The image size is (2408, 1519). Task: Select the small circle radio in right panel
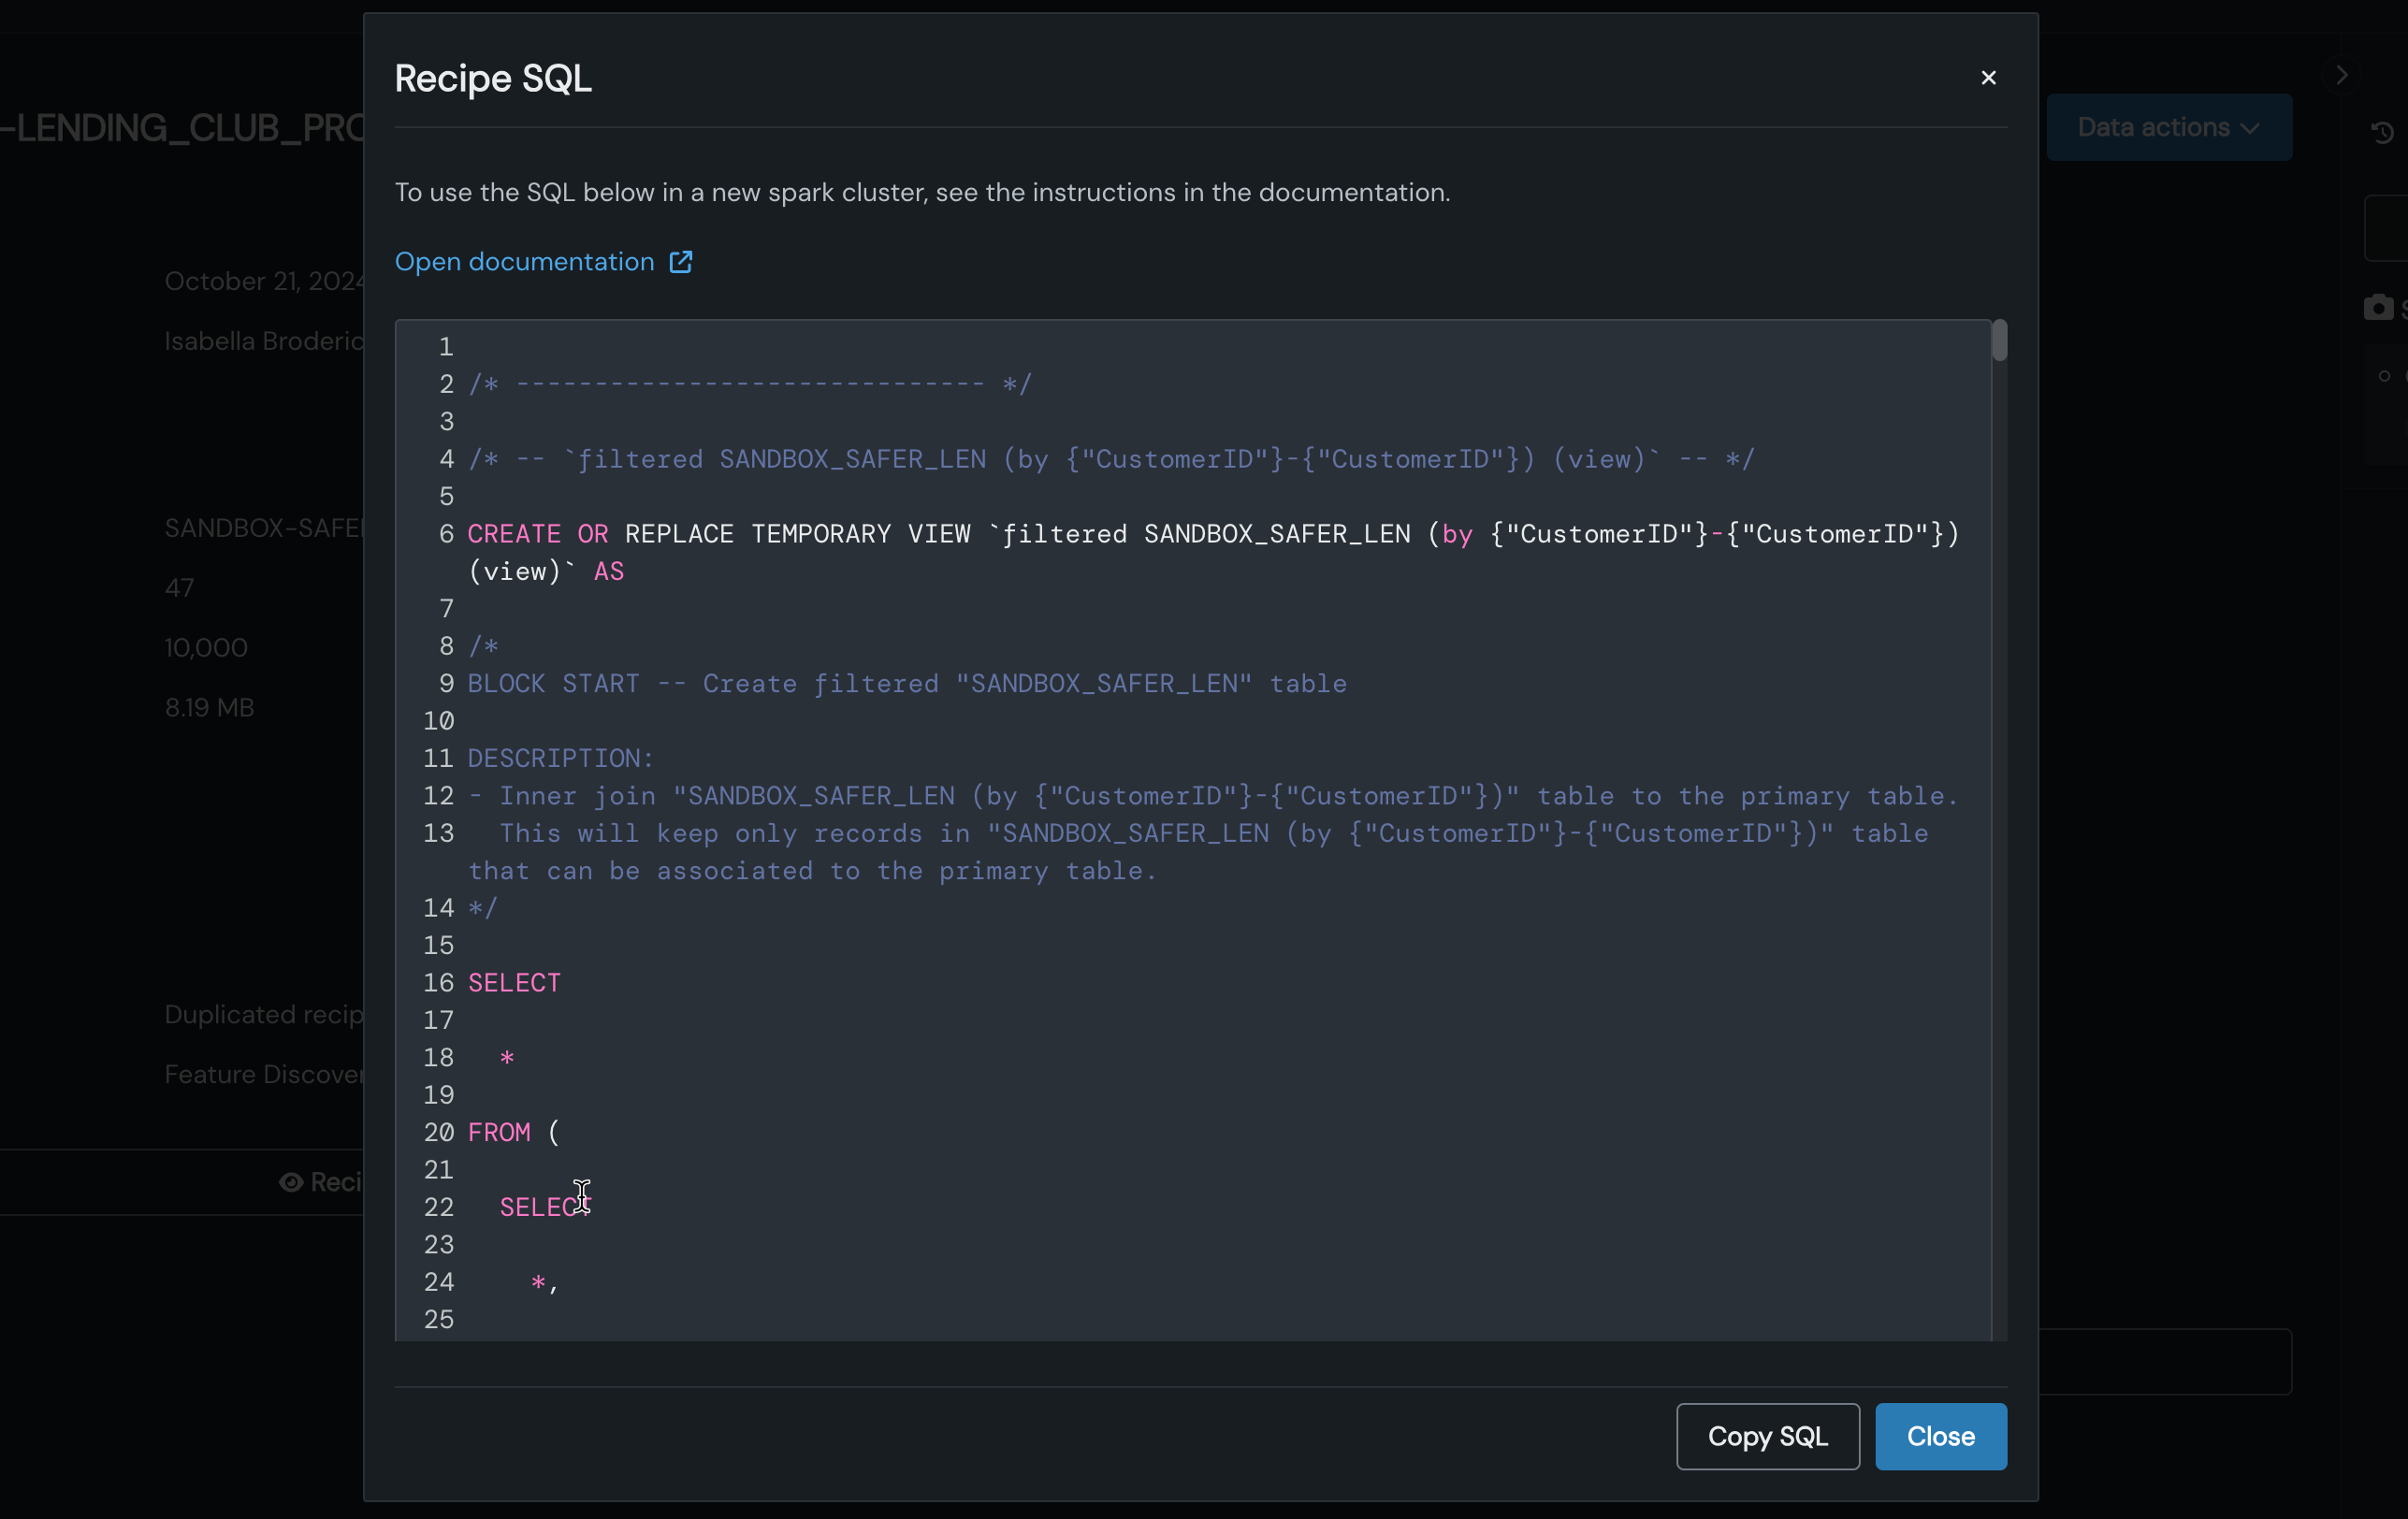2384,376
